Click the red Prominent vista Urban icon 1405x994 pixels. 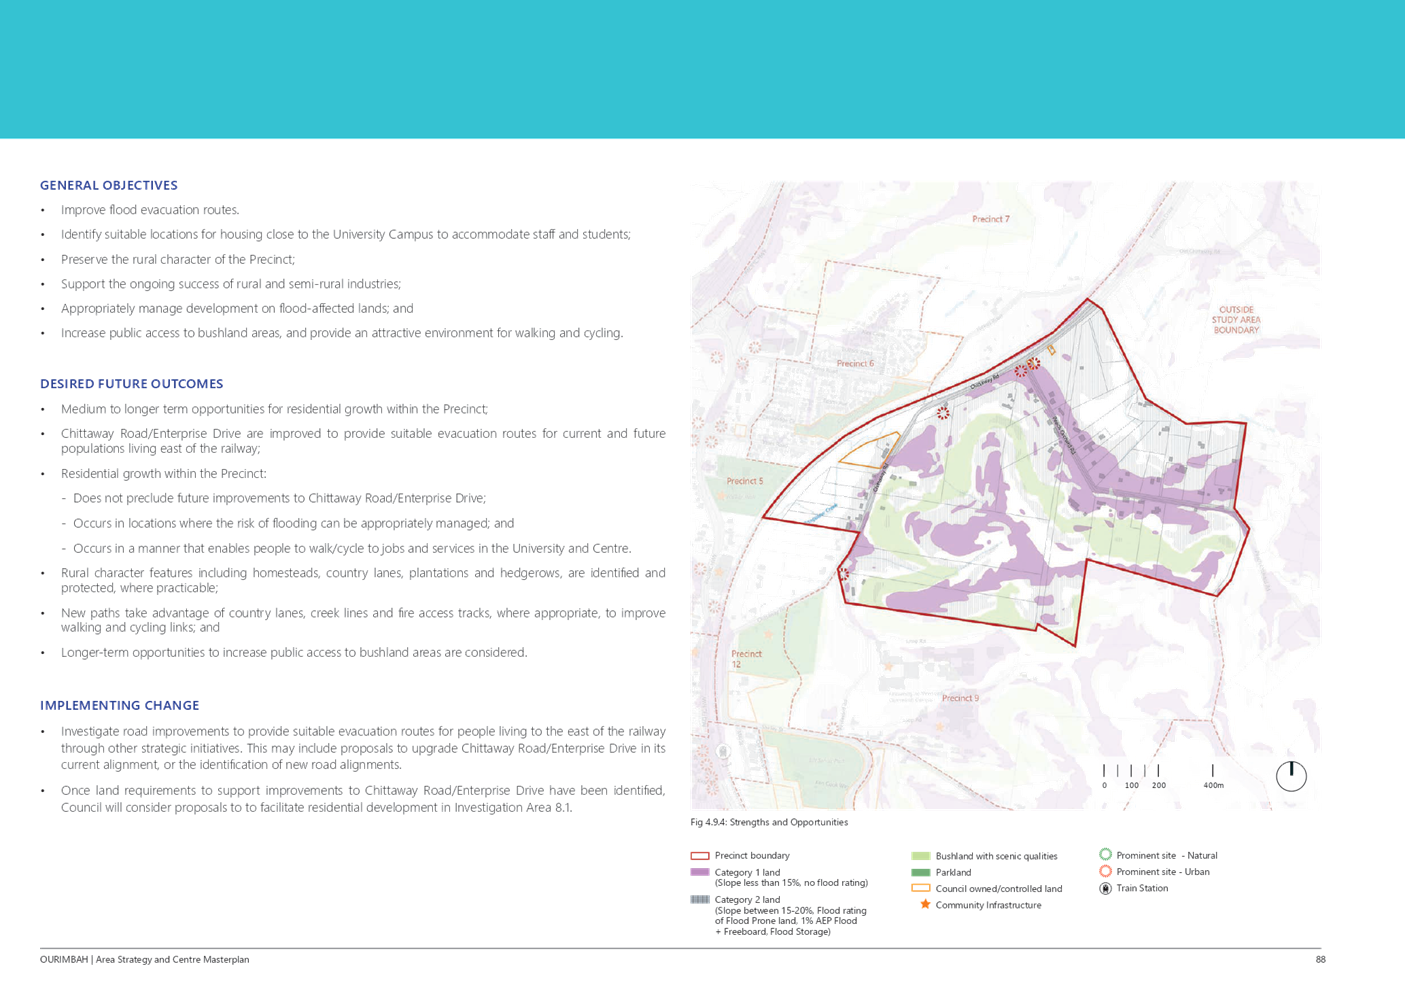click(1105, 871)
